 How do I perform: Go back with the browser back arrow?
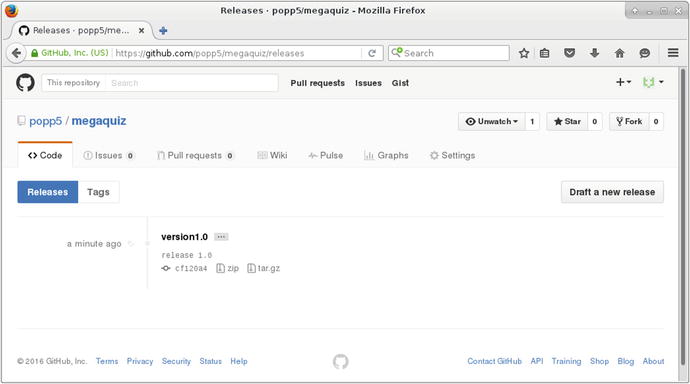pyautogui.click(x=16, y=53)
